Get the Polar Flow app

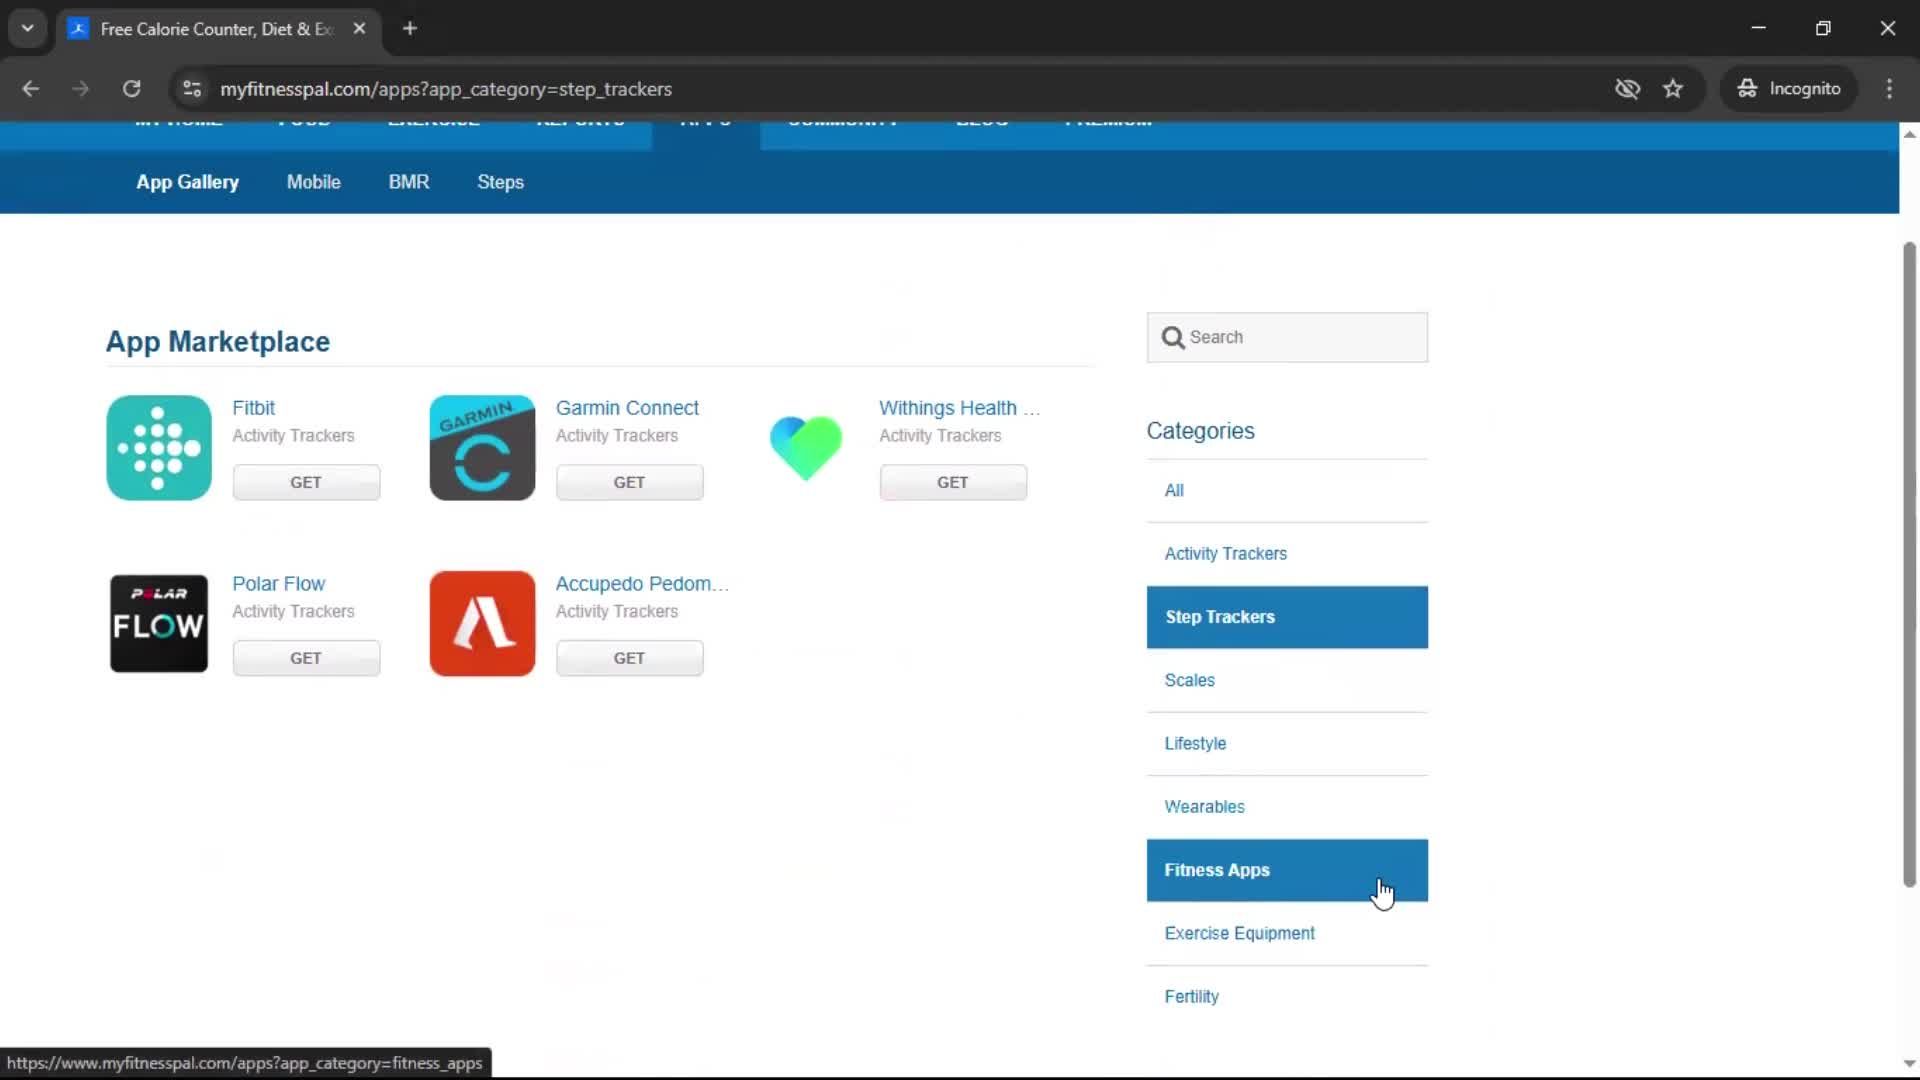pos(306,658)
